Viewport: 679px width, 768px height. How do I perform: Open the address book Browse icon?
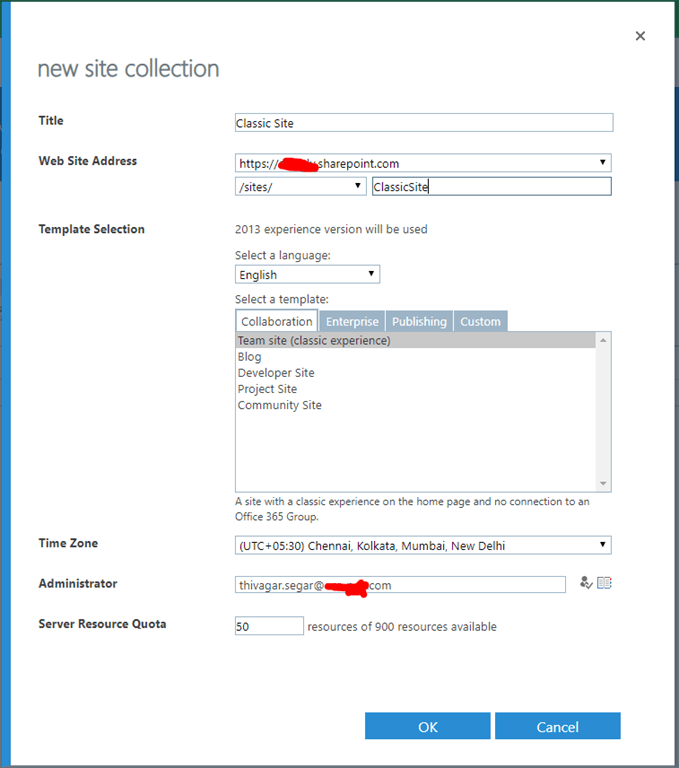604,583
